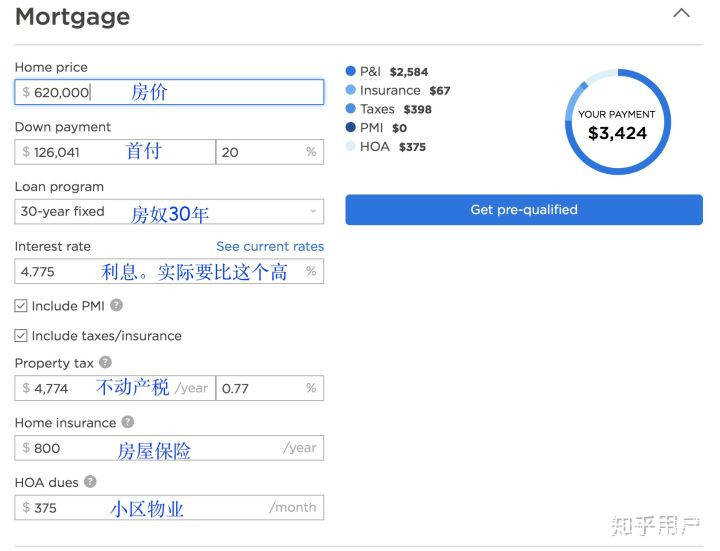720x551 pixels.
Task: Click the PMI legend color dot
Action: coord(350,127)
